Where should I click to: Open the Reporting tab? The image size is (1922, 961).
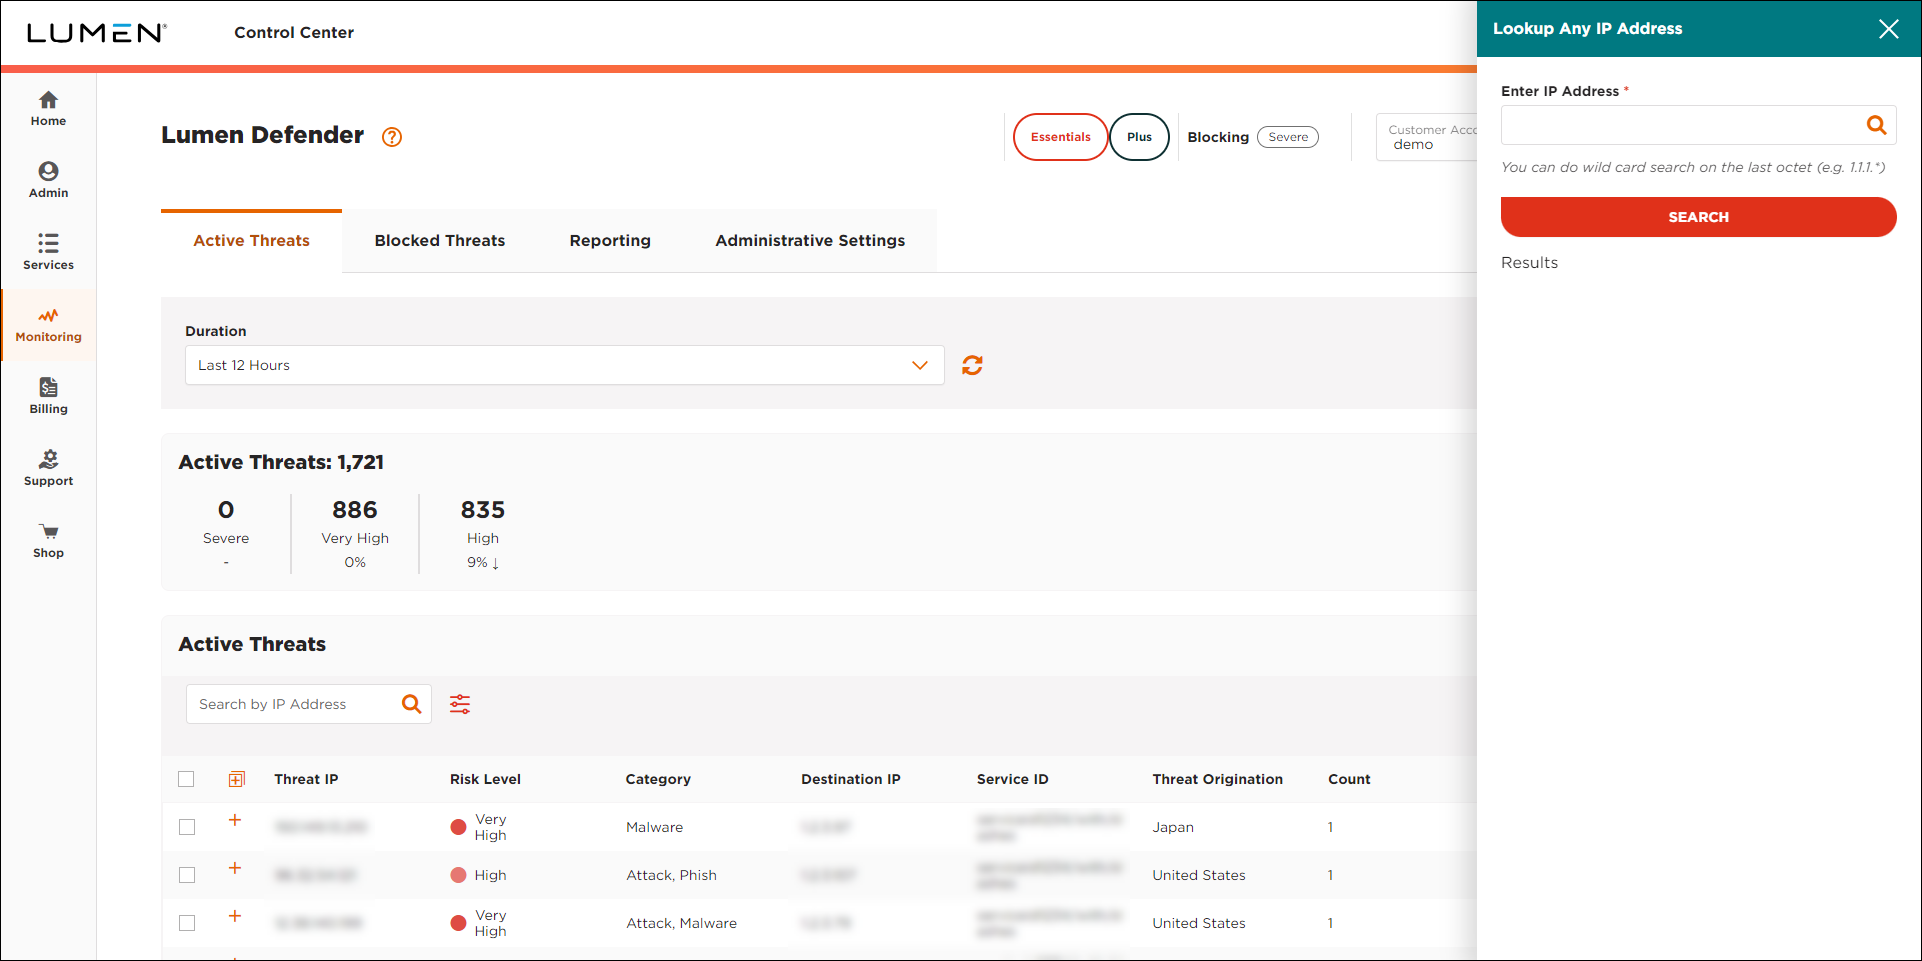pyautogui.click(x=610, y=241)
